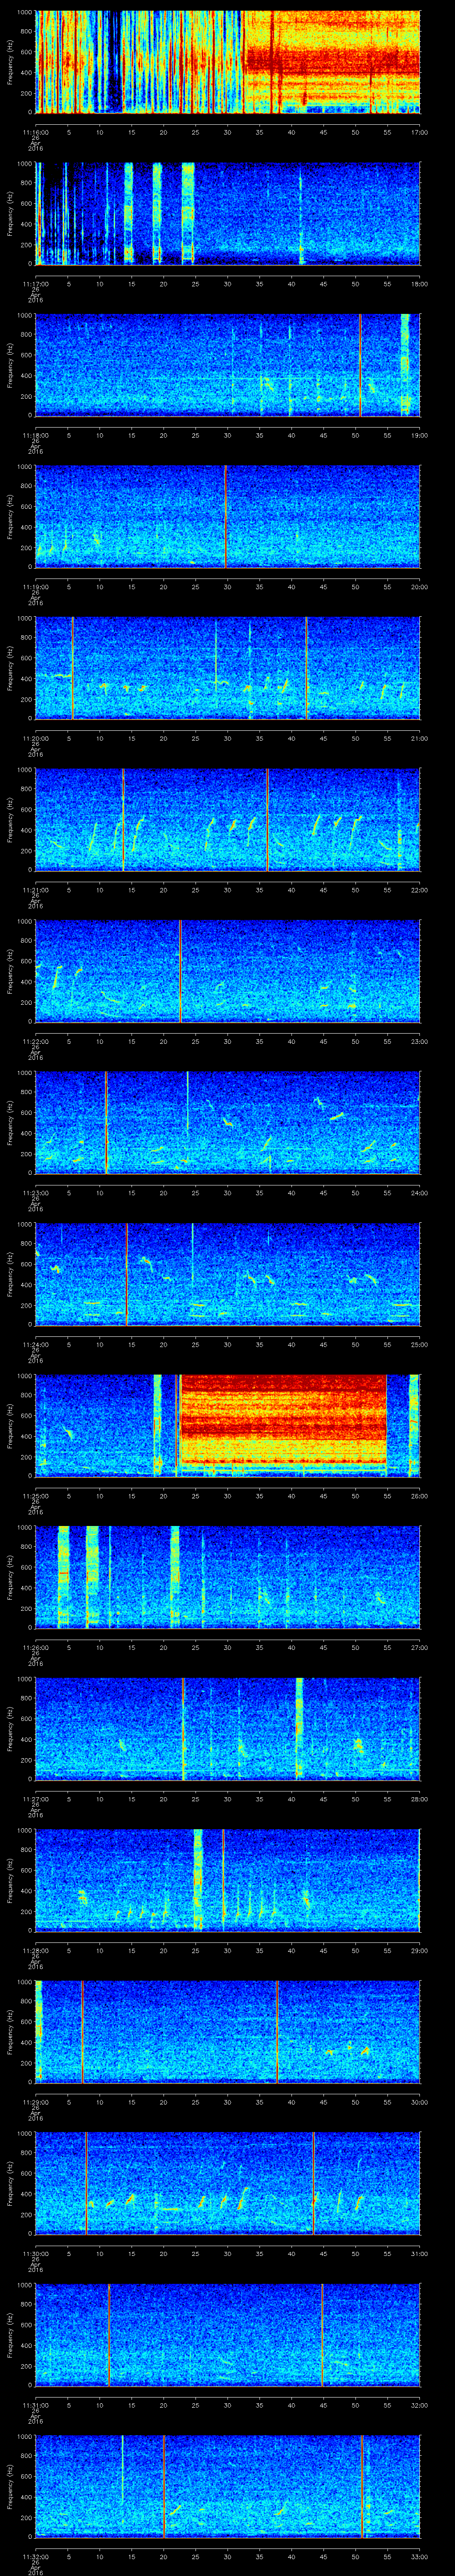Select the '11:21:00' time axis label
The image size is (455, 2576).
pyautogui.click(x=36, y=890)
